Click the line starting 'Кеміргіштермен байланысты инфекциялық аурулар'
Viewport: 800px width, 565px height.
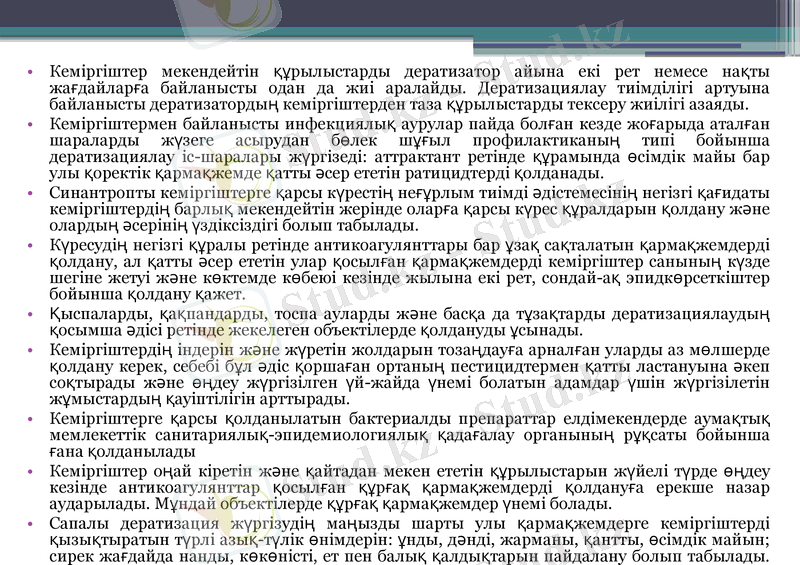[x=409, y=124]
